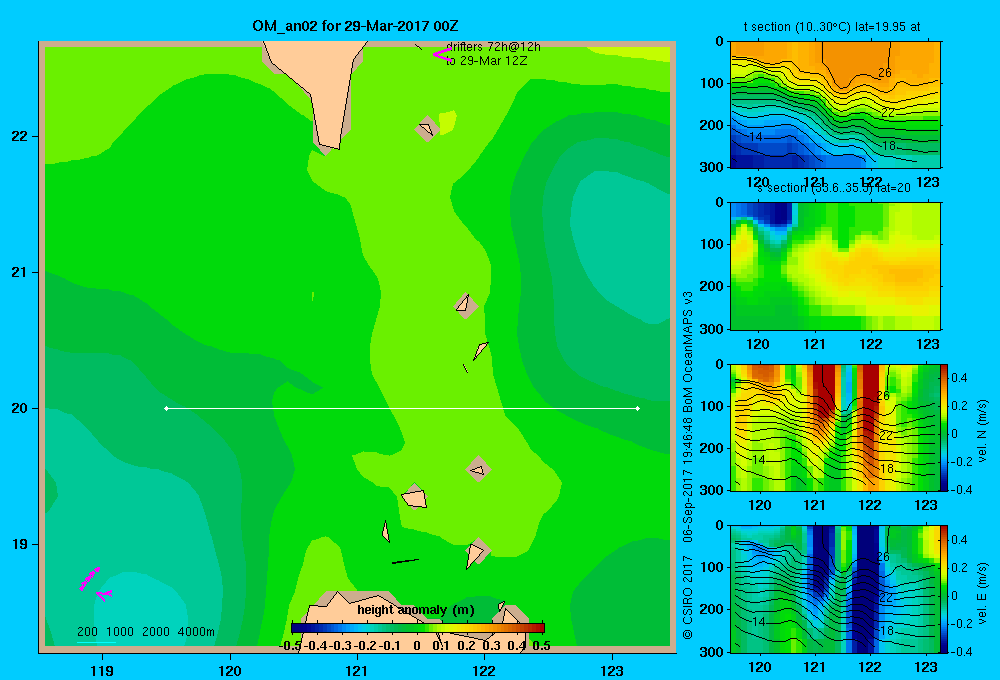Click the vel. E color scale bar
Image resolution: width=1000 pixels, height=680 pixels.
[x=944, y=588]
